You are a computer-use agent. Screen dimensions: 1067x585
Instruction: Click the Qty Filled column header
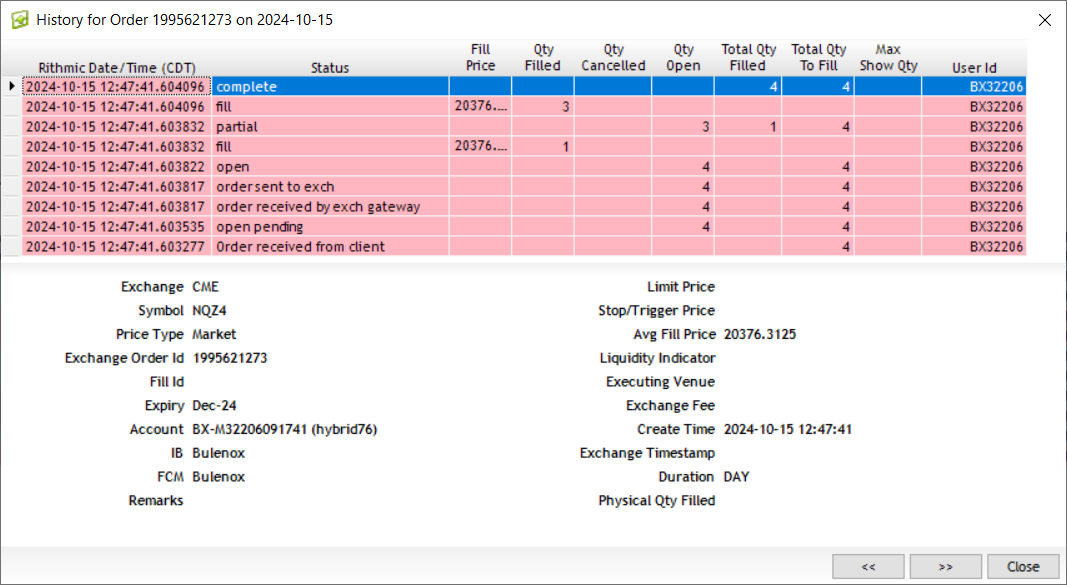pos(543,58)
